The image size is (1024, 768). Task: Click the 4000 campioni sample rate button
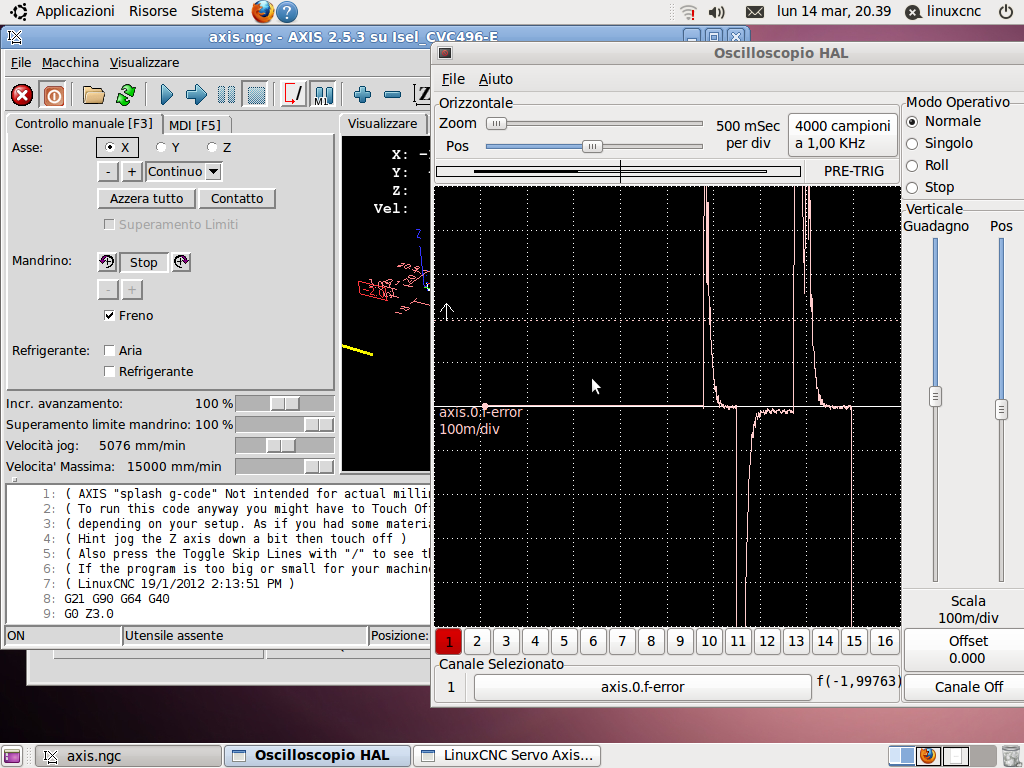click(x=842, y=135)
